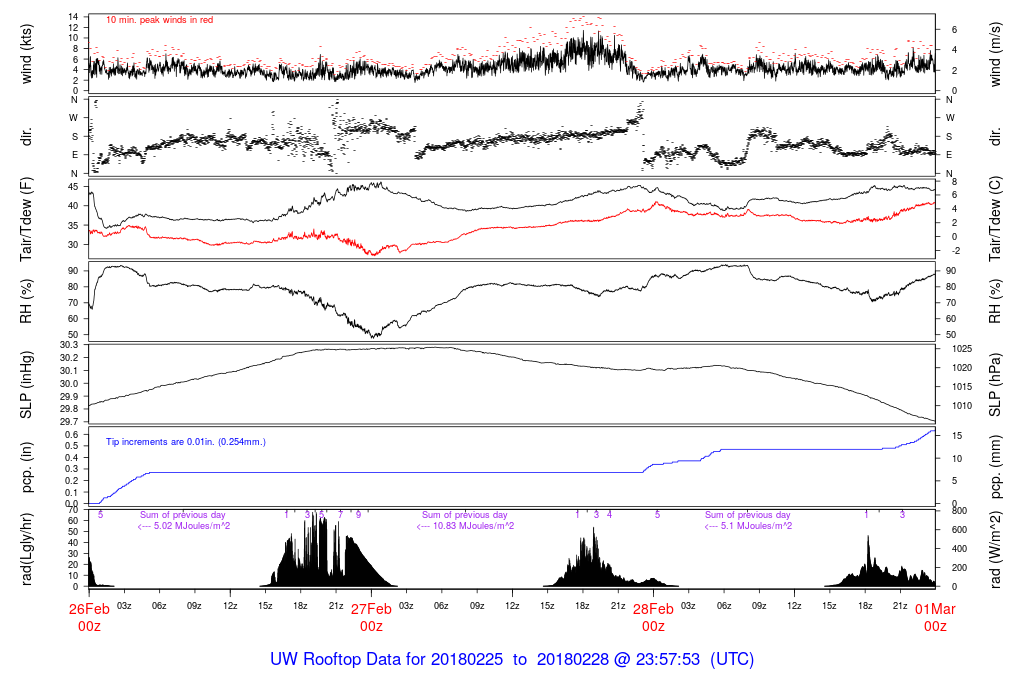This screenshot has height=700, width=1024.
Task: Click the 'wind (m/s)' axis label
Action: 995,54
